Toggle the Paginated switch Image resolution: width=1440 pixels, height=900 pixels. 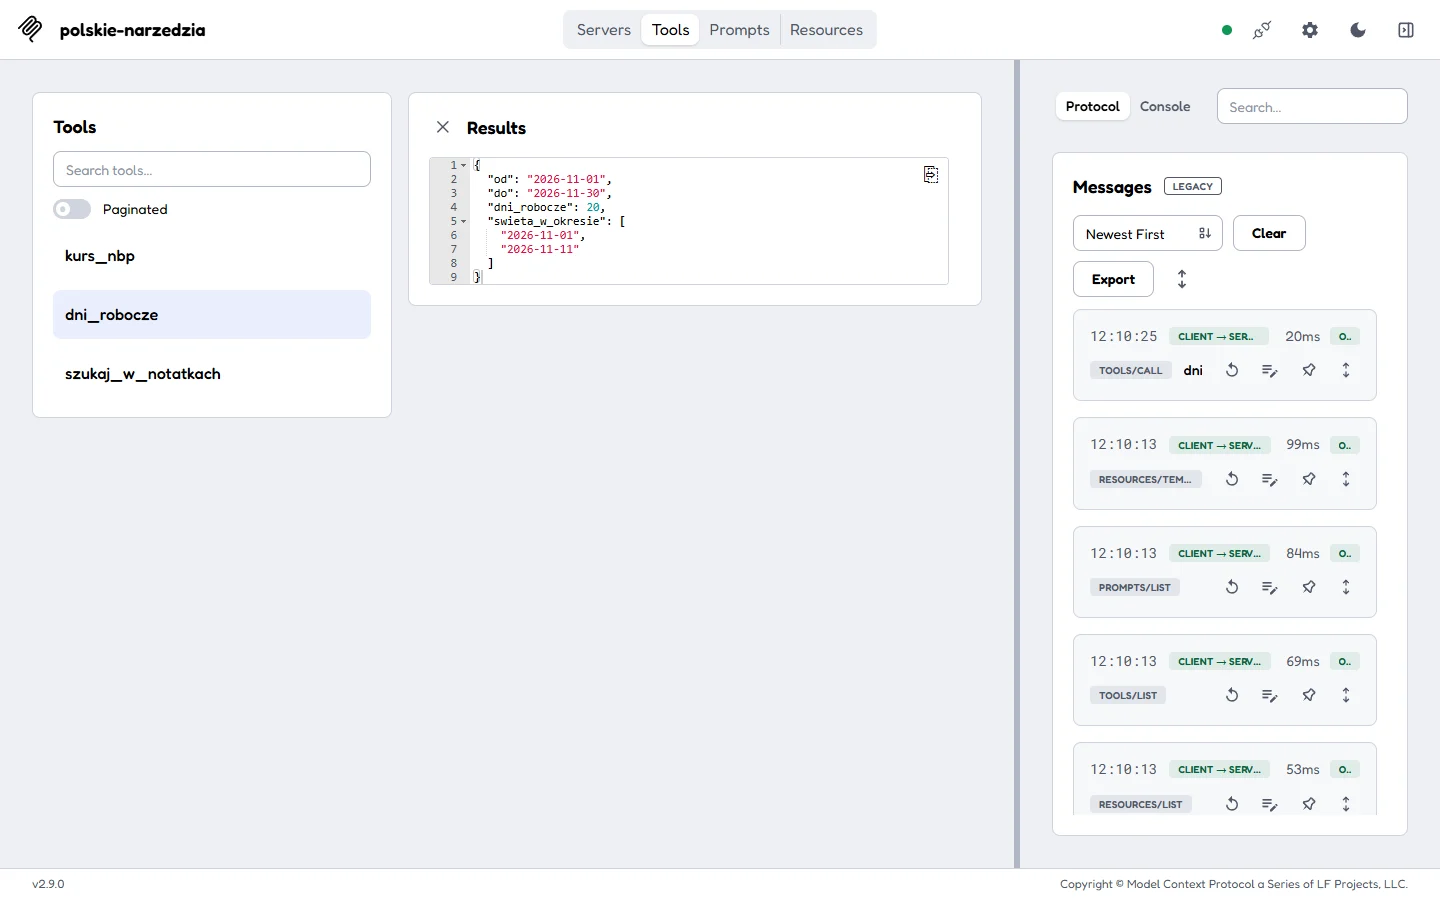coord(72,209)
